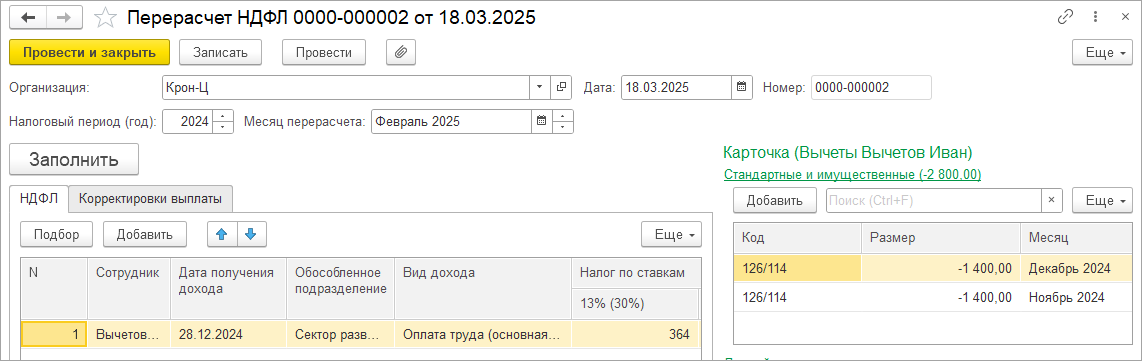
Task: Increase the Налоговый период year
Action: point(224,116)
